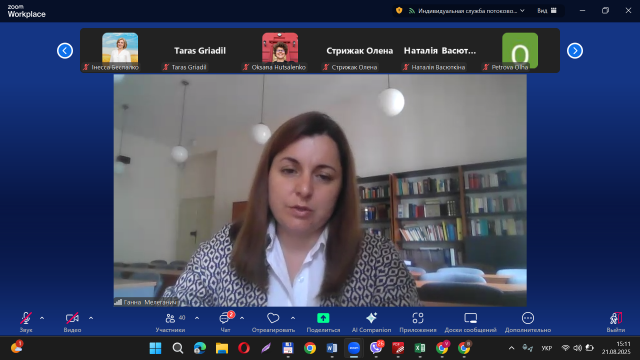Show previous participants with left arrow
The height and width of the screenshot is (360, 640).
(65, 51)
